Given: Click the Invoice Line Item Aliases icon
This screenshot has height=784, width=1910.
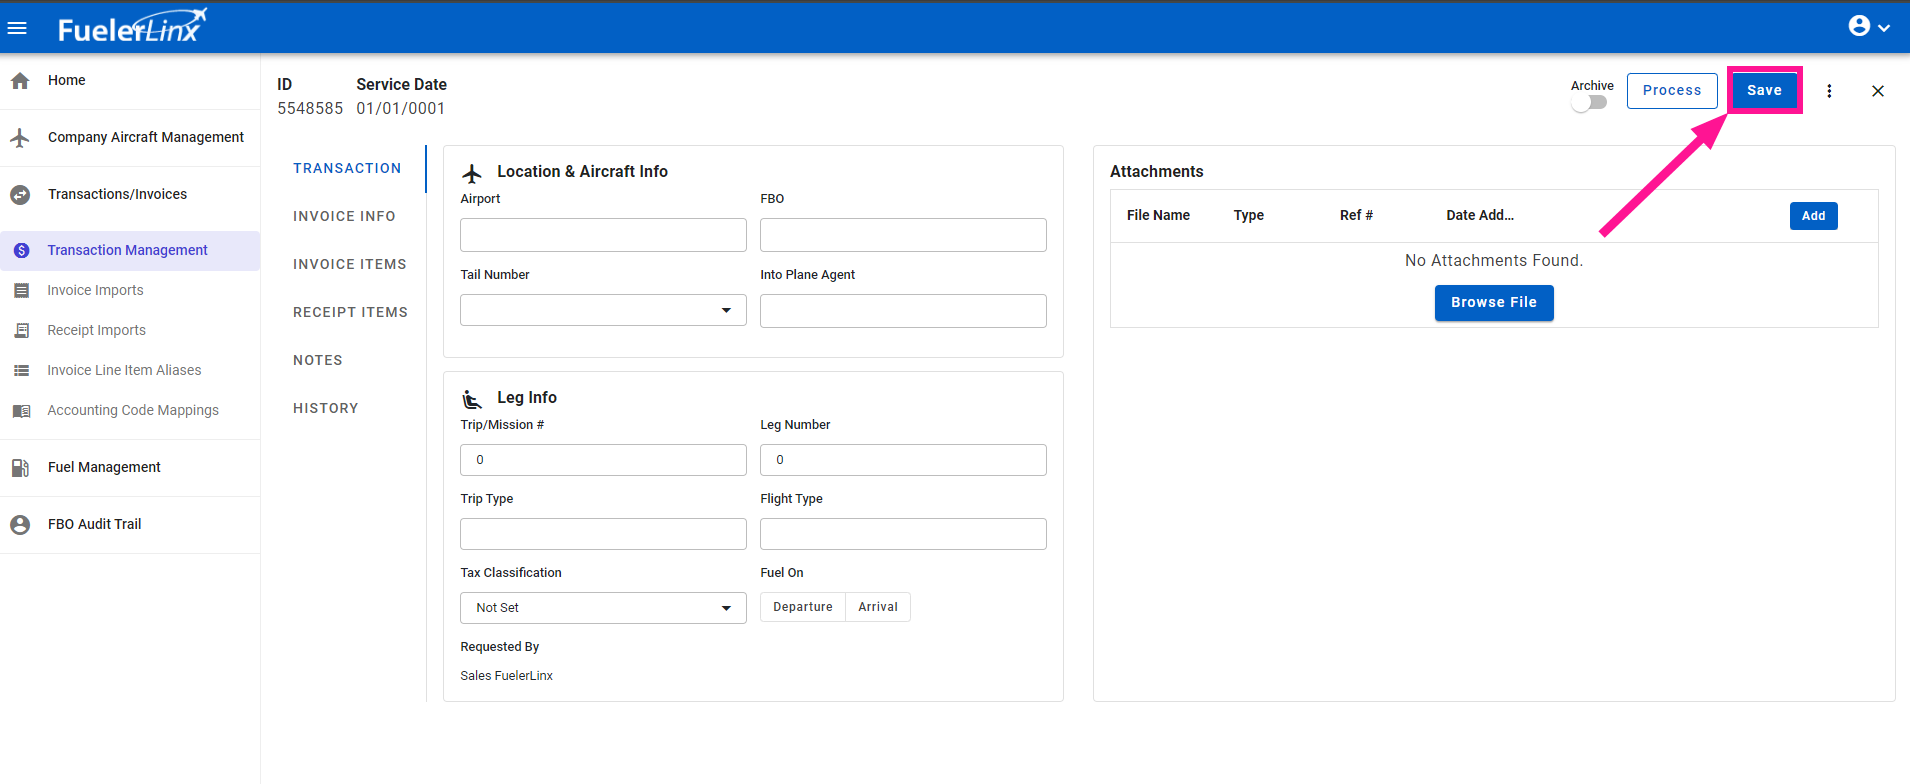Looking at the screenshot, I should tap(21, 371).
